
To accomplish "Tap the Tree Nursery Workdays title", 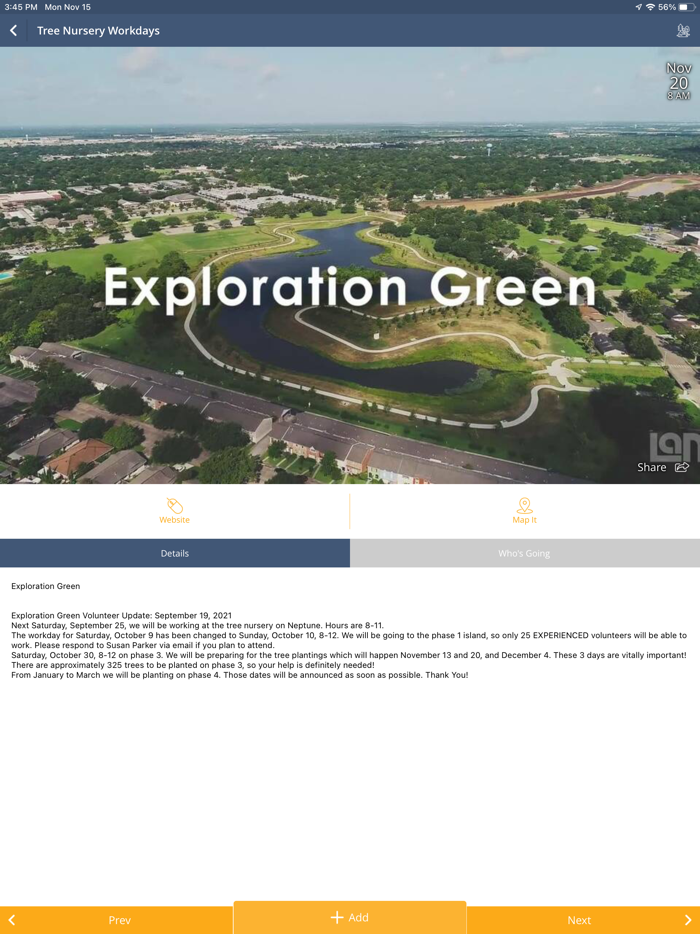I will (98, 30).
